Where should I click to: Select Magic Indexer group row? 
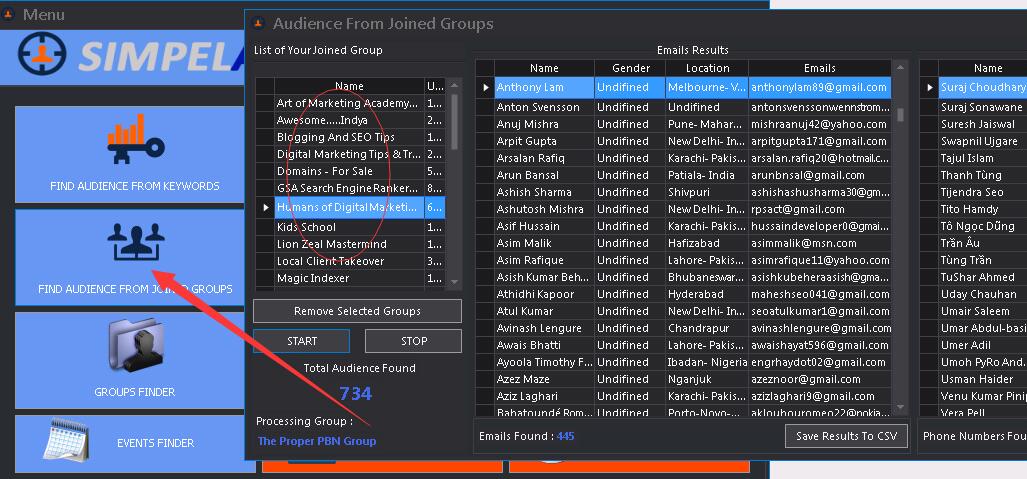[349, 278]
